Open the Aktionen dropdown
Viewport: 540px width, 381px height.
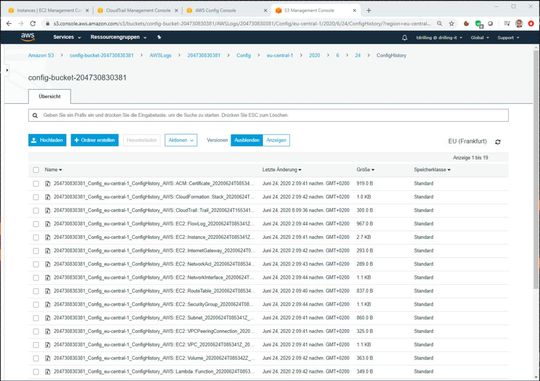[x=181, y=140]
